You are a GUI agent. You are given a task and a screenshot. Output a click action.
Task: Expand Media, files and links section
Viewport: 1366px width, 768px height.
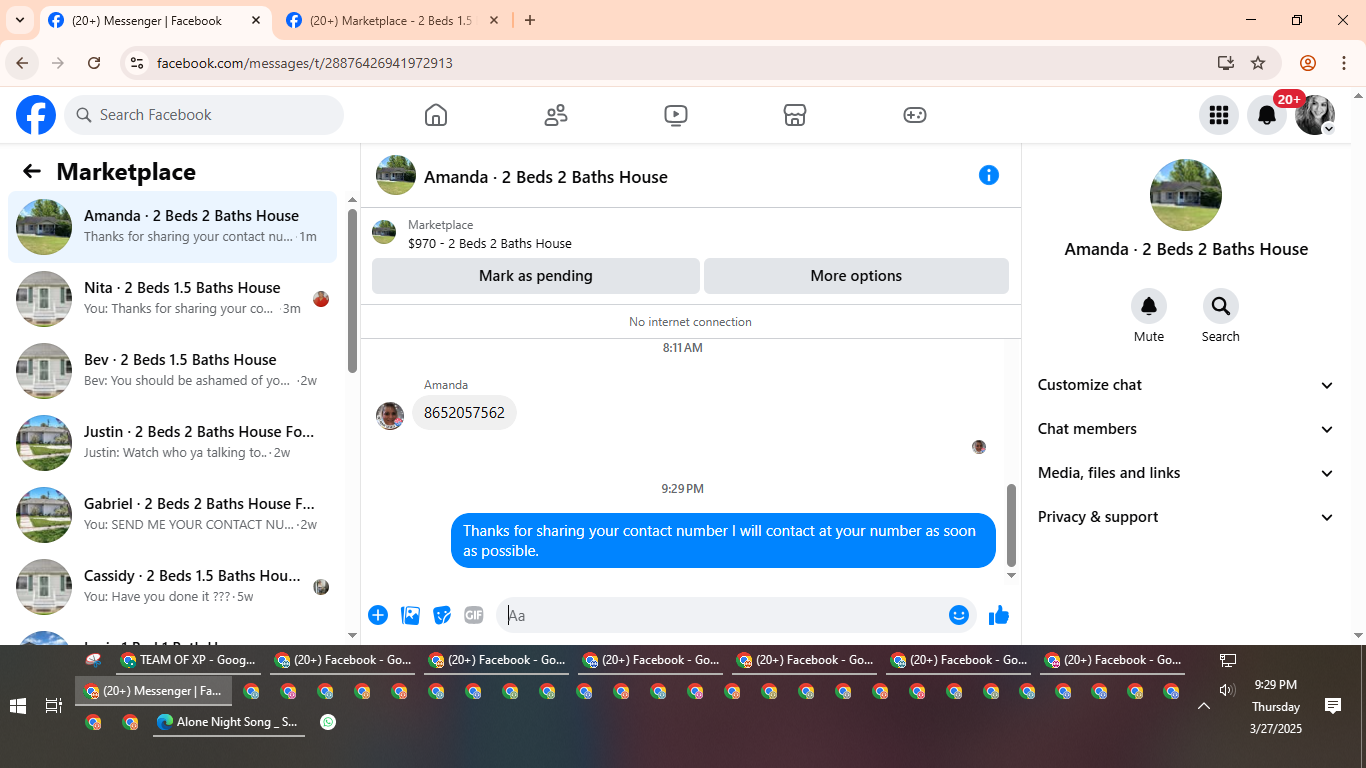1186,473
